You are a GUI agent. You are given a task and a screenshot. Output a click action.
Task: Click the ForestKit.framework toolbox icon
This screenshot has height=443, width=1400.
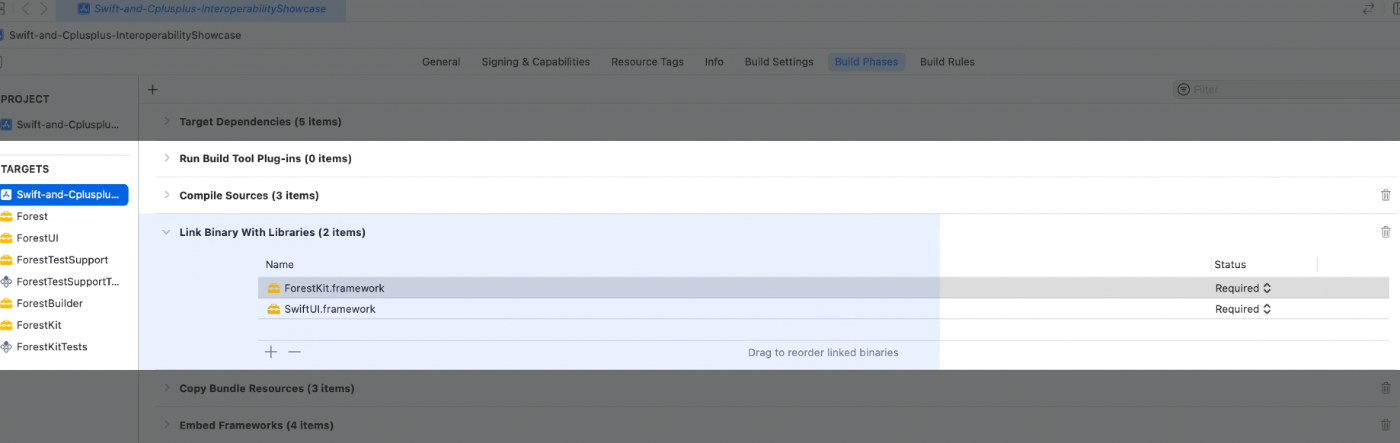pyautogui.click(x=274, y=288)
